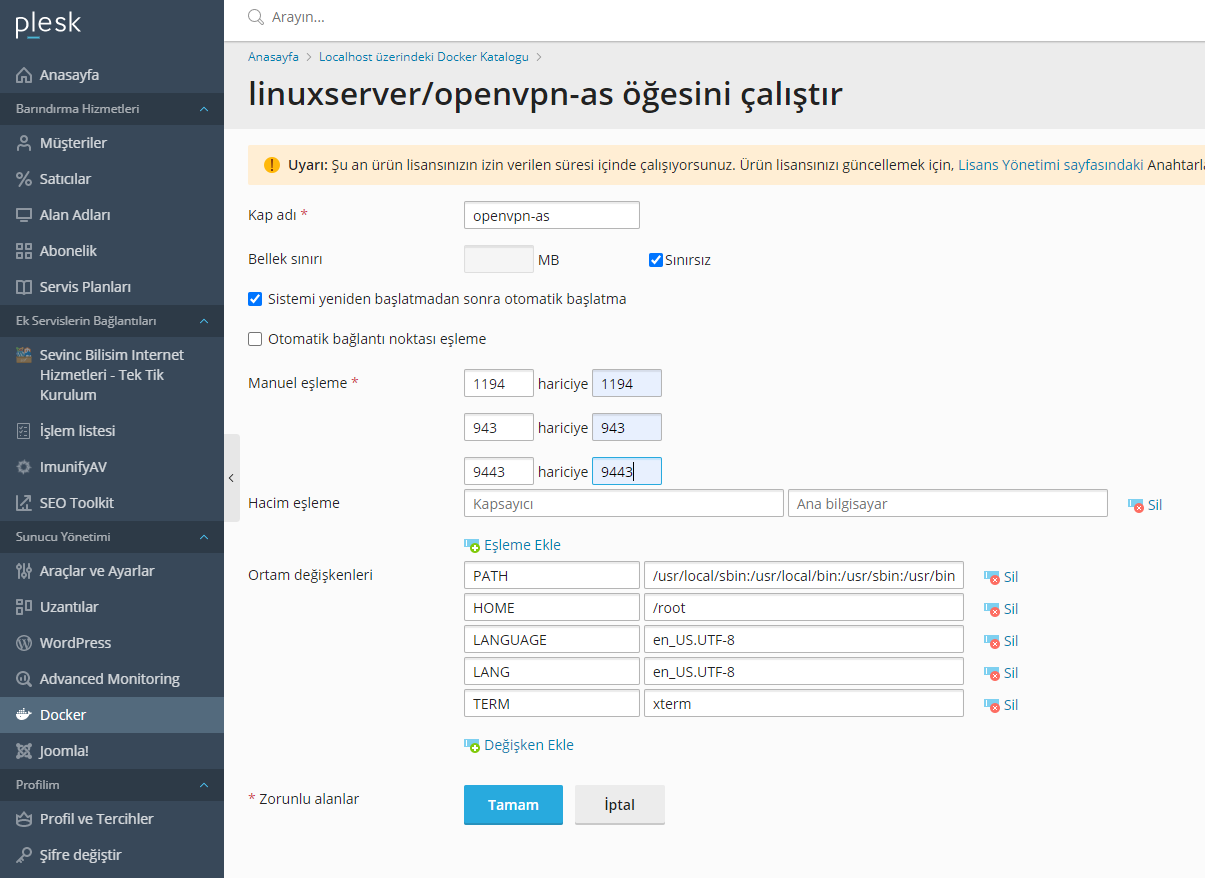Click the Anasayfa breadcrumb link
This screenshot has width=1205, height=878.
273,57
